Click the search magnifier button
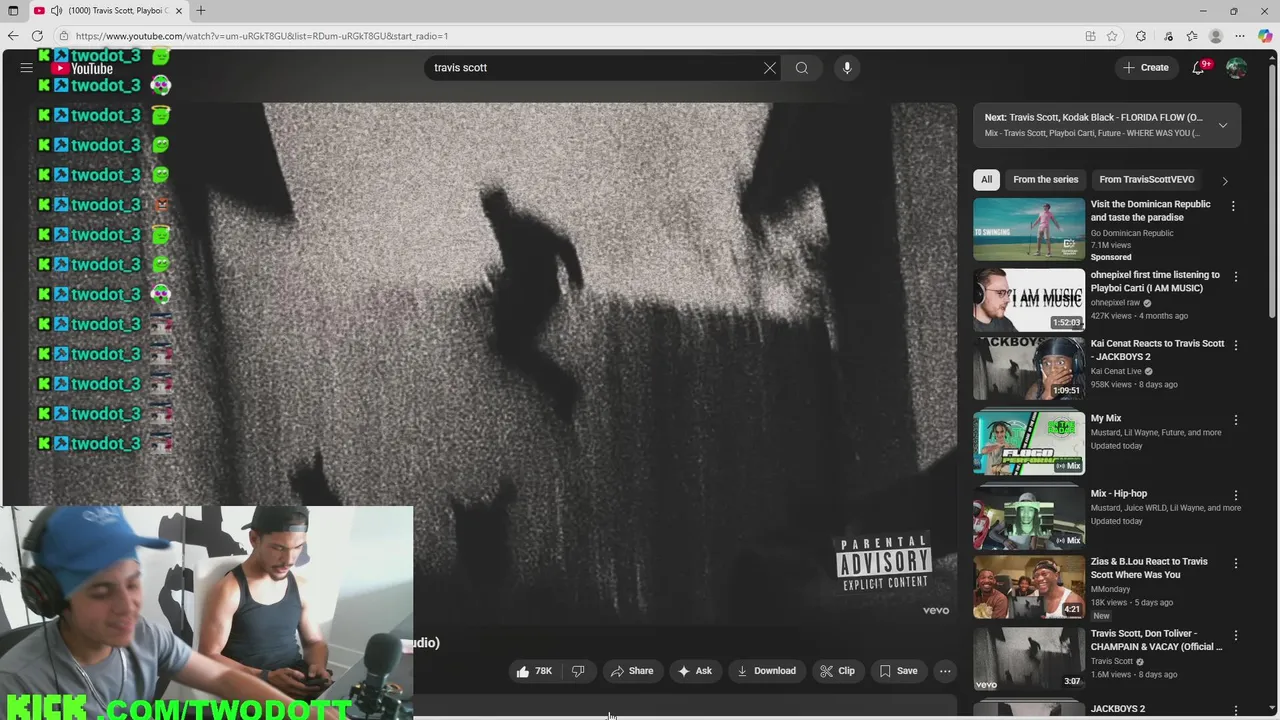This screenshot has width=1280, height=720. point(802,68)
